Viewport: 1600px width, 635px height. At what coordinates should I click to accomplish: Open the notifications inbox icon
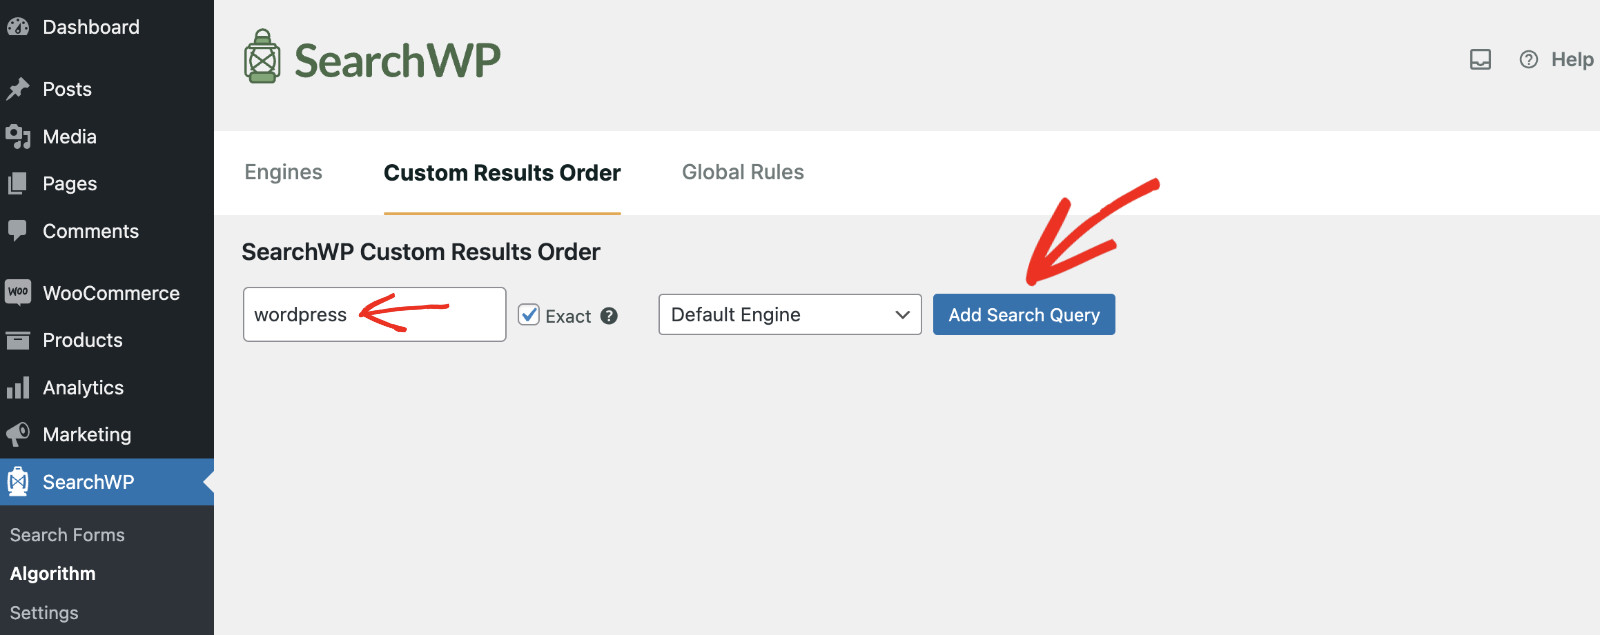(1480, 60)
